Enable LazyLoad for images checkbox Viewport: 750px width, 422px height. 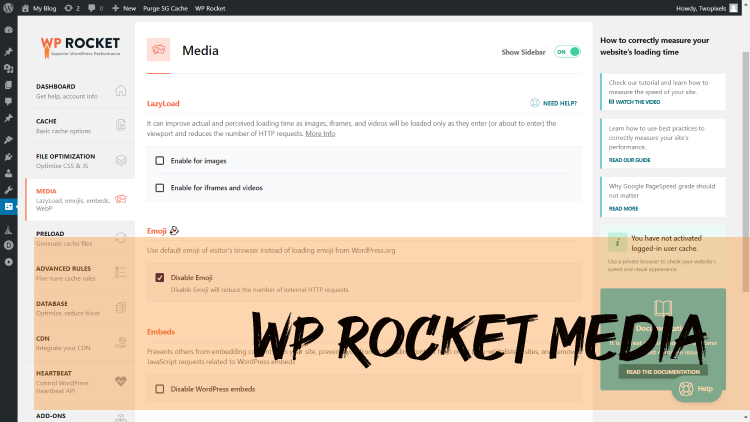pyautogui.click(x=160, y=161)
